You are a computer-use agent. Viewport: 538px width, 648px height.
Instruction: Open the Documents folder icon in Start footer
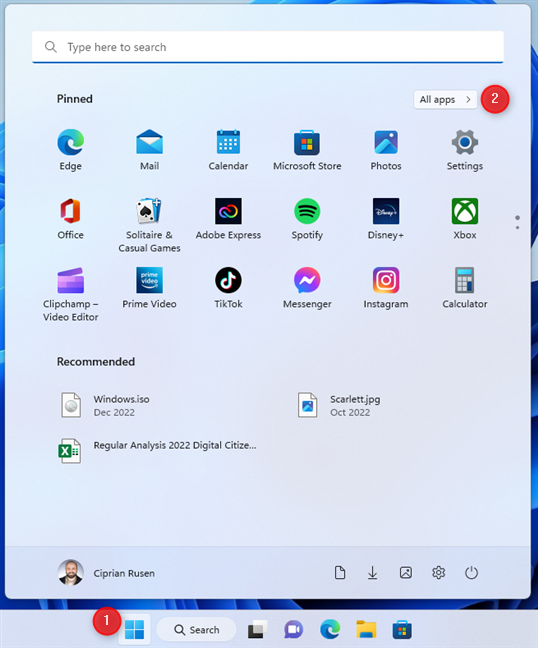coord(340,573)
